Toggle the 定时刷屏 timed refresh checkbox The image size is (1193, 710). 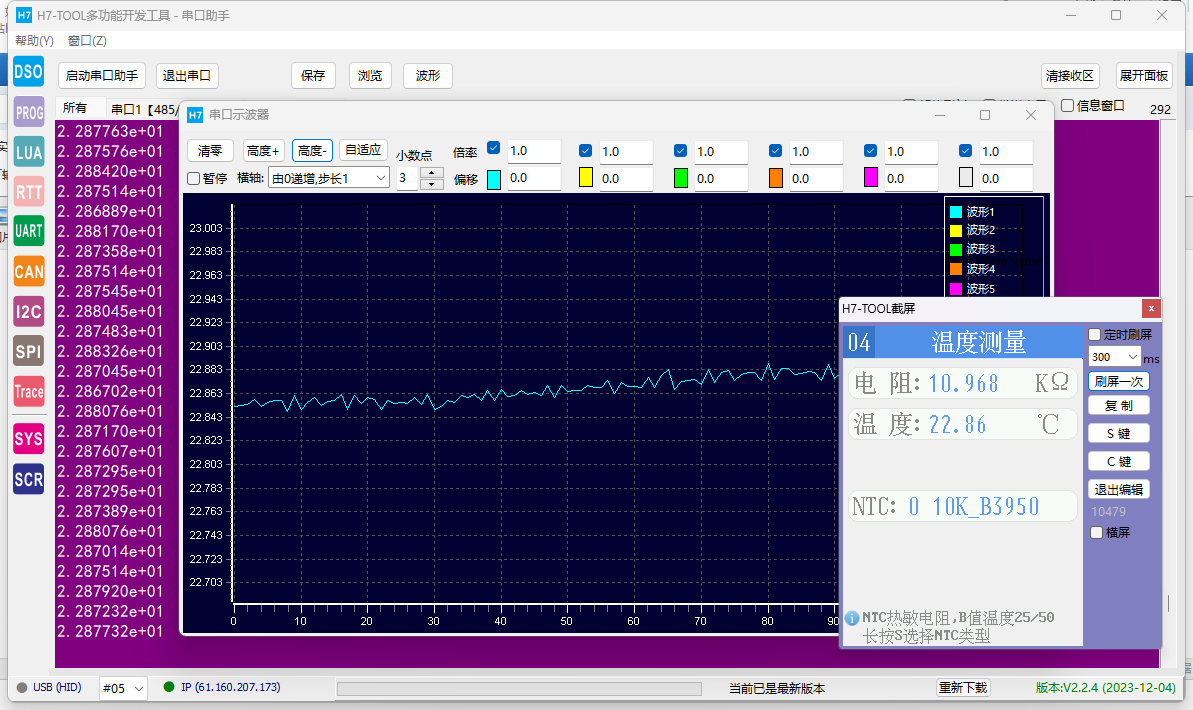pos(1094,335)
